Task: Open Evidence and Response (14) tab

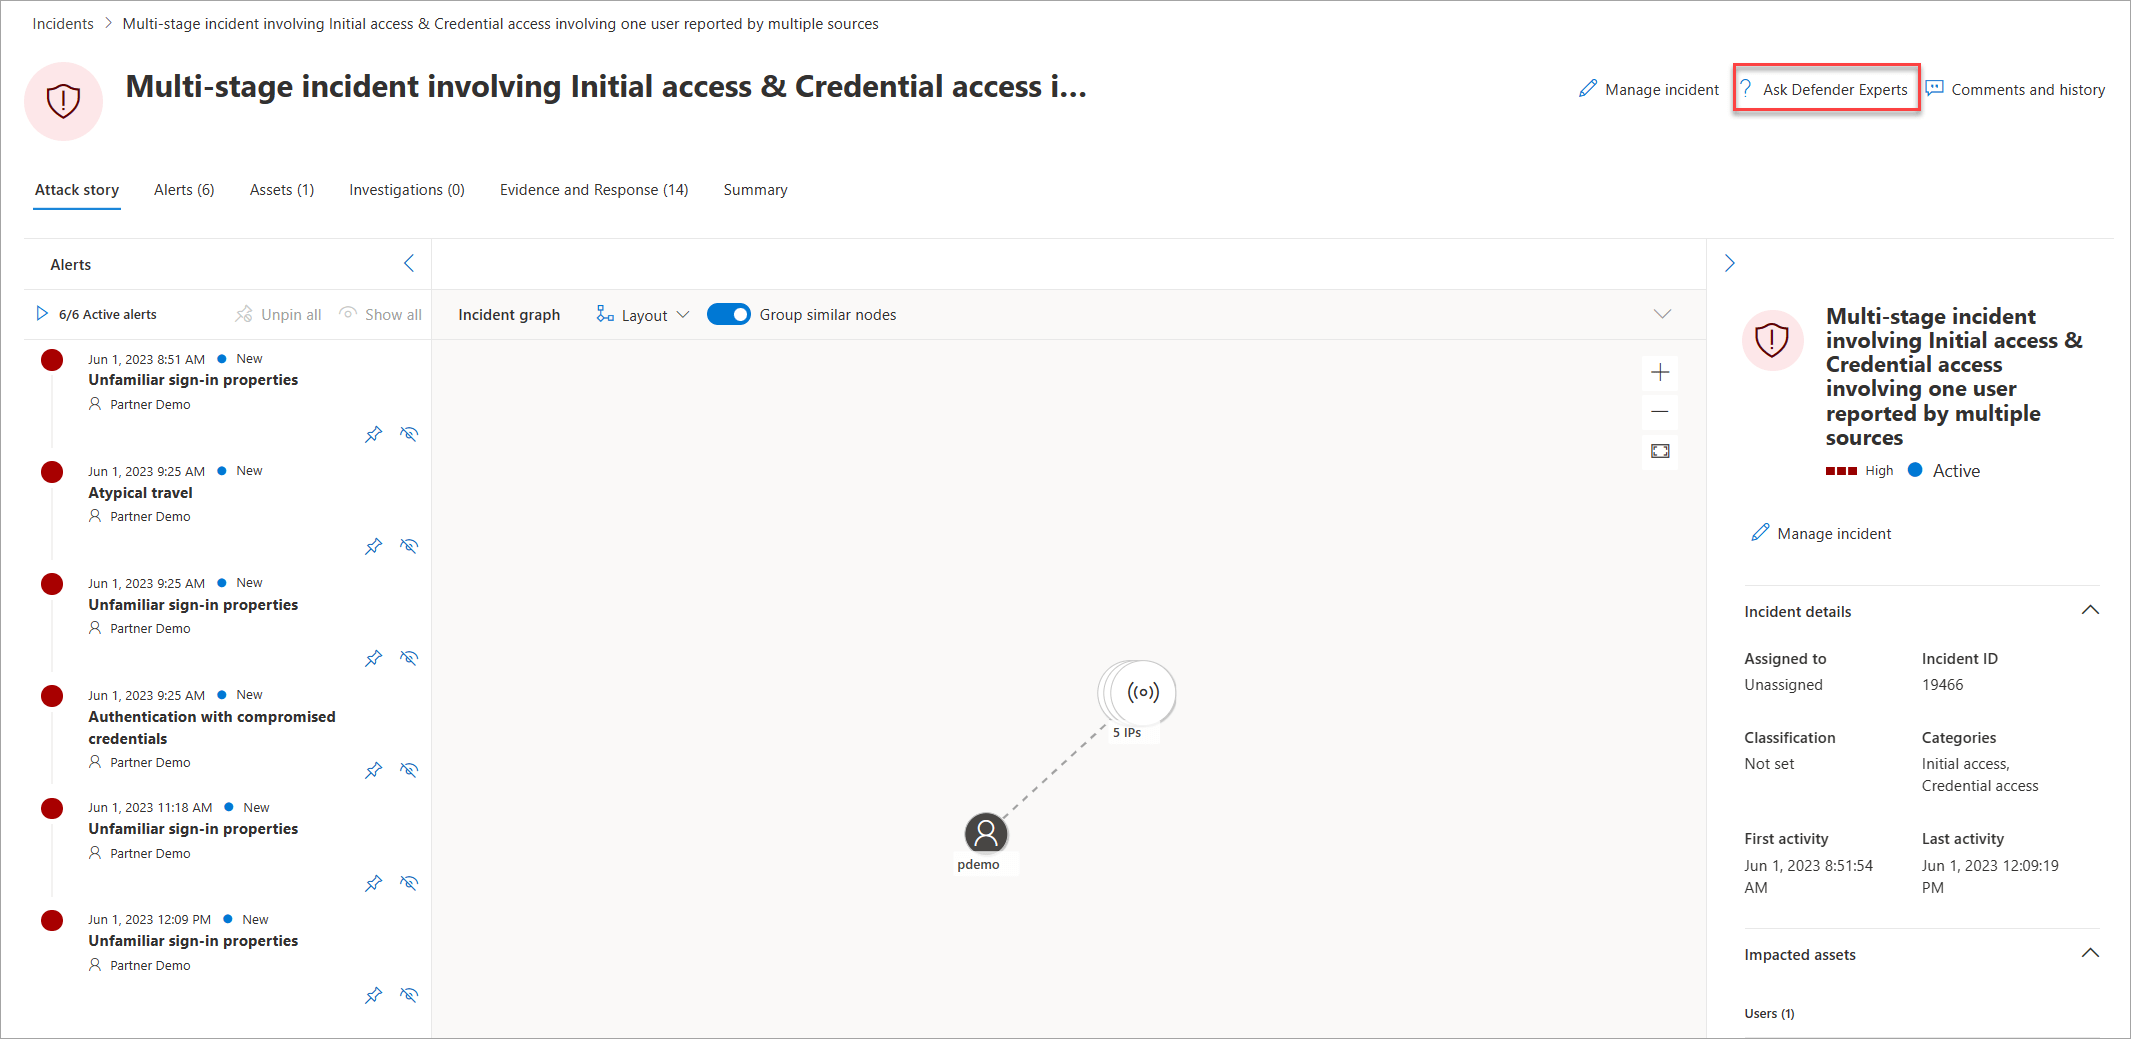Action: (x=594, y=190)
